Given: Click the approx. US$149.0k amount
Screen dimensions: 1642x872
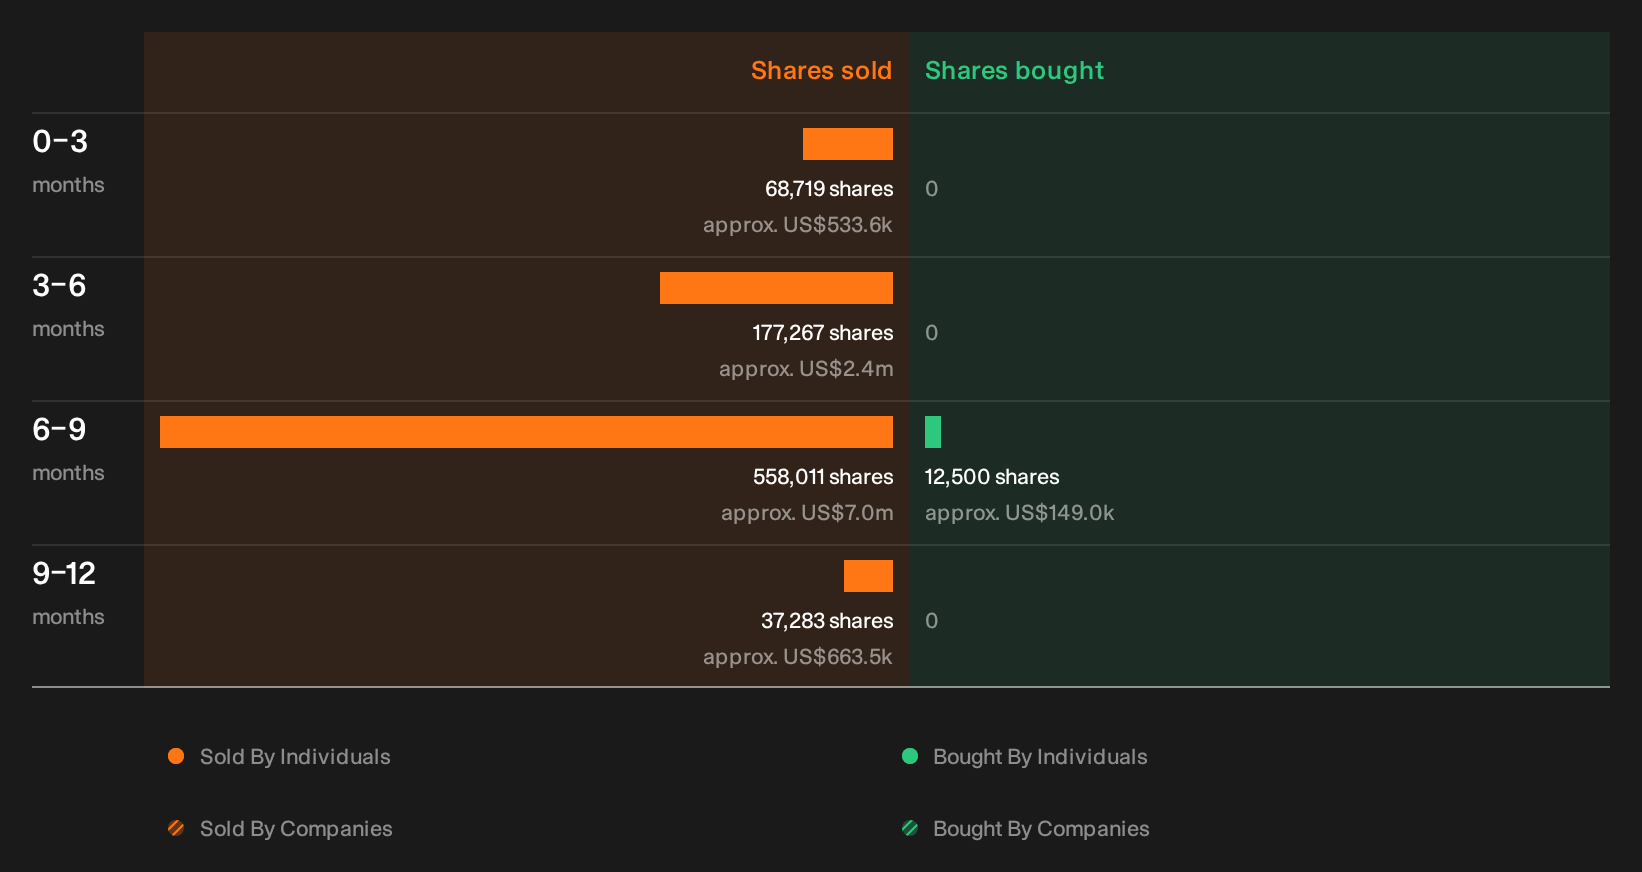Looking at the screenshot, I should 1020,513.
